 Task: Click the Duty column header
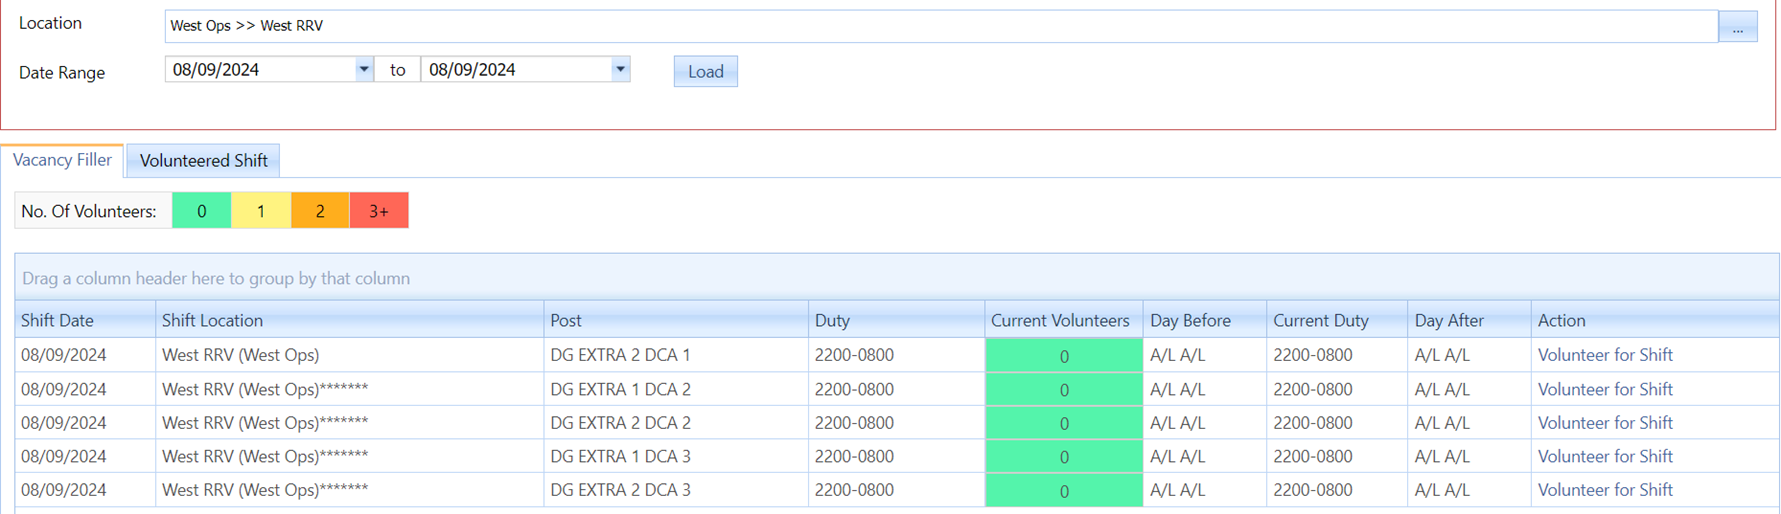[x=831, y=320]
